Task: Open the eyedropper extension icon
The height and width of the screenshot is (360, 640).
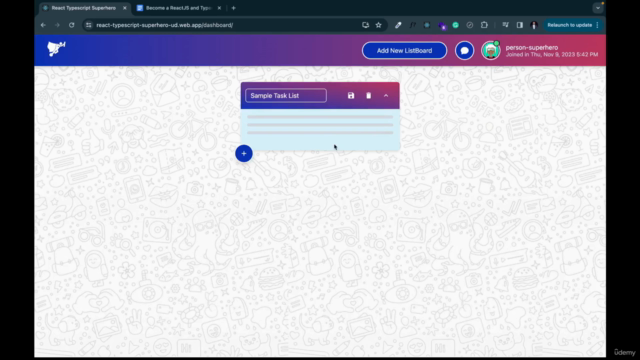Action: tap(398, 25)
